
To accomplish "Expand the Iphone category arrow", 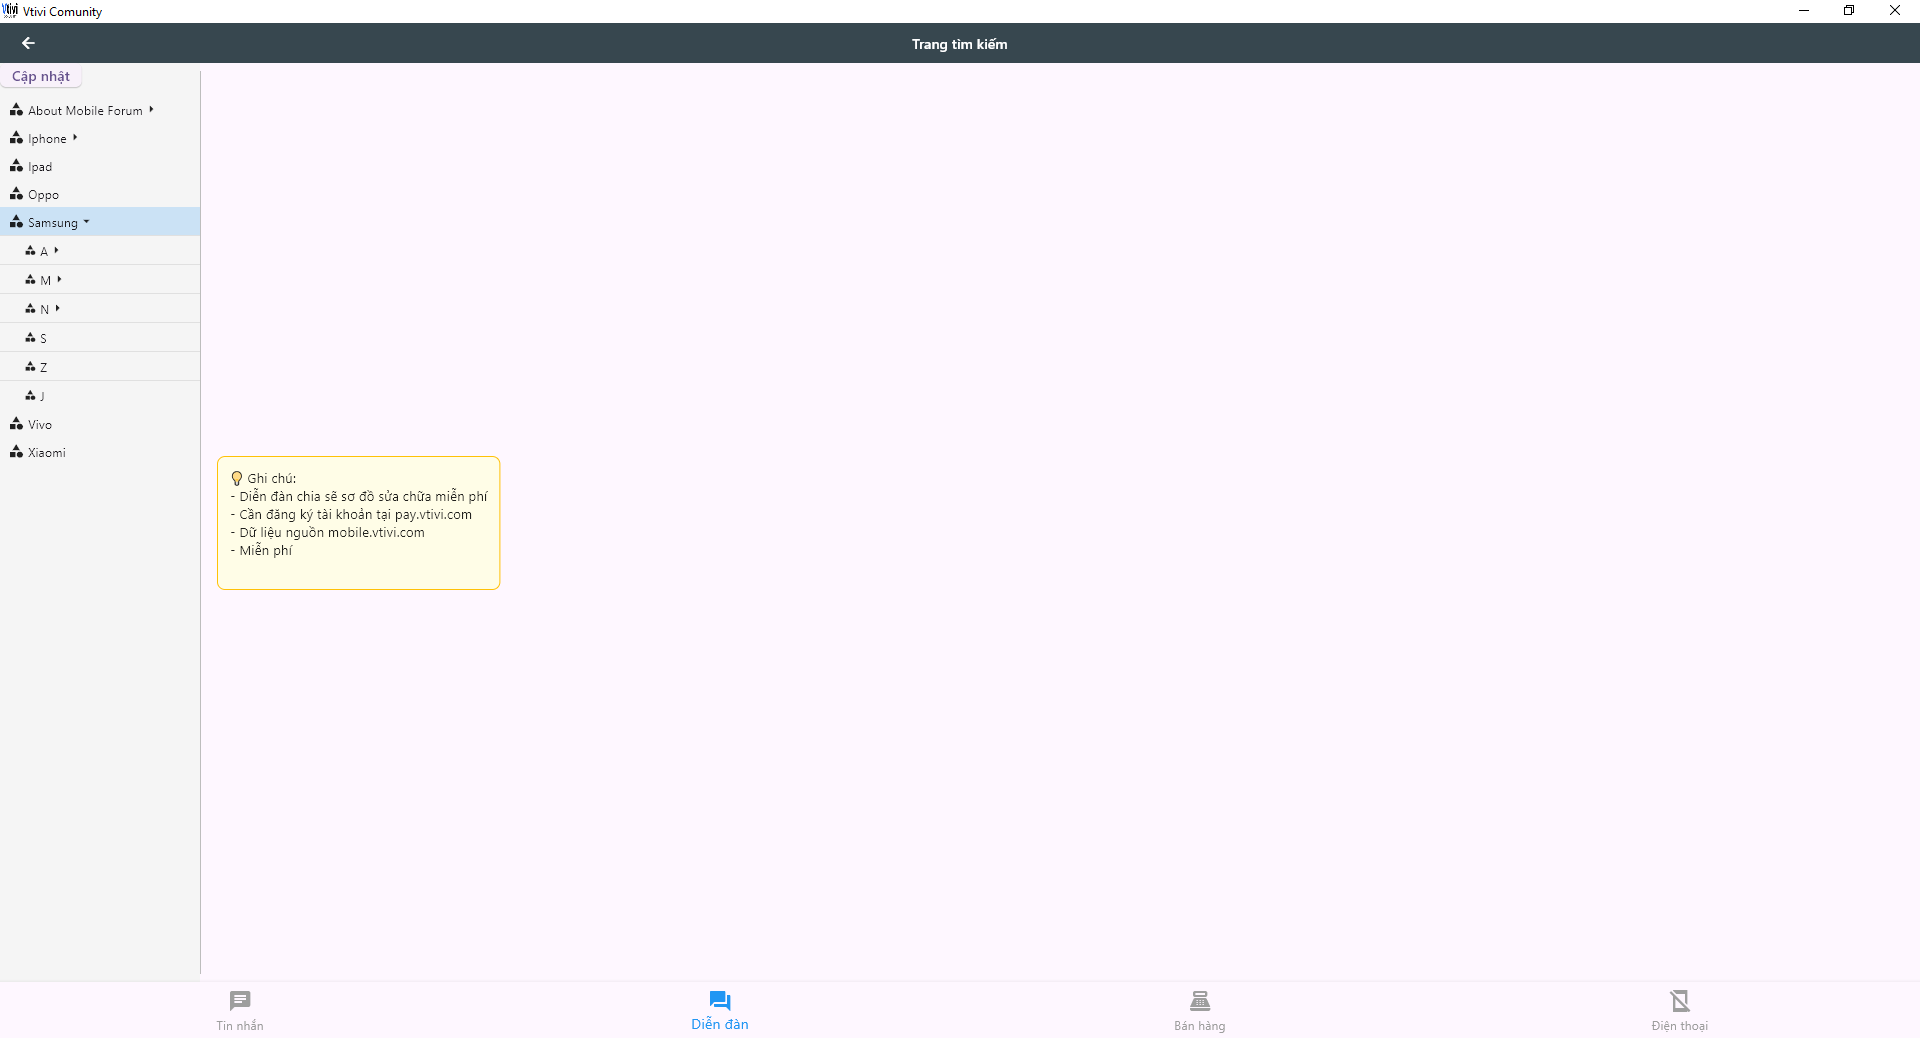I will tap(75, 138).
